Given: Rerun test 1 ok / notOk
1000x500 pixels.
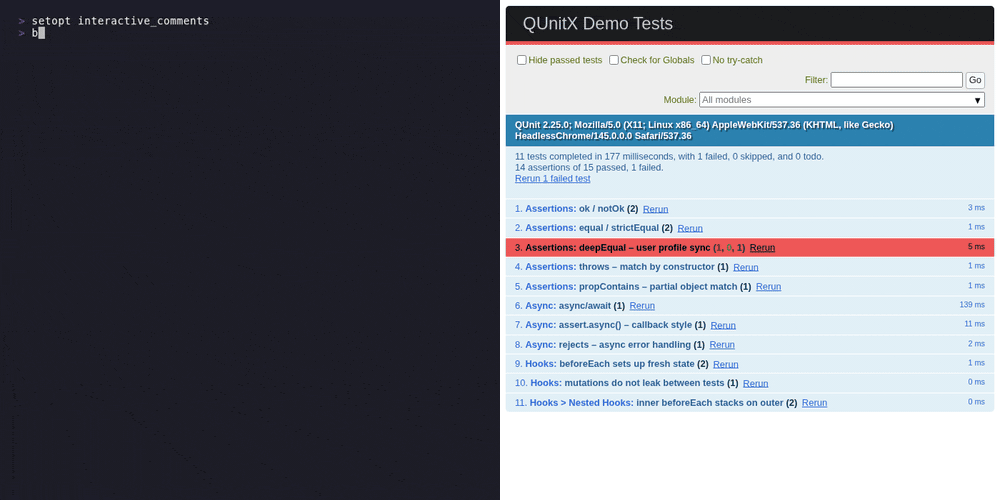Looking at the screenshot, I should [656, 209].
